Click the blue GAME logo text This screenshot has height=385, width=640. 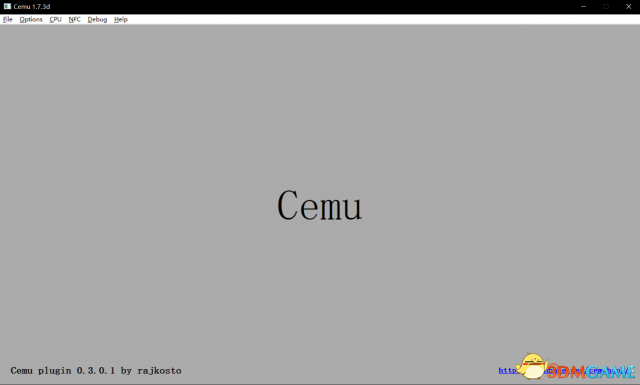point(611,372)
